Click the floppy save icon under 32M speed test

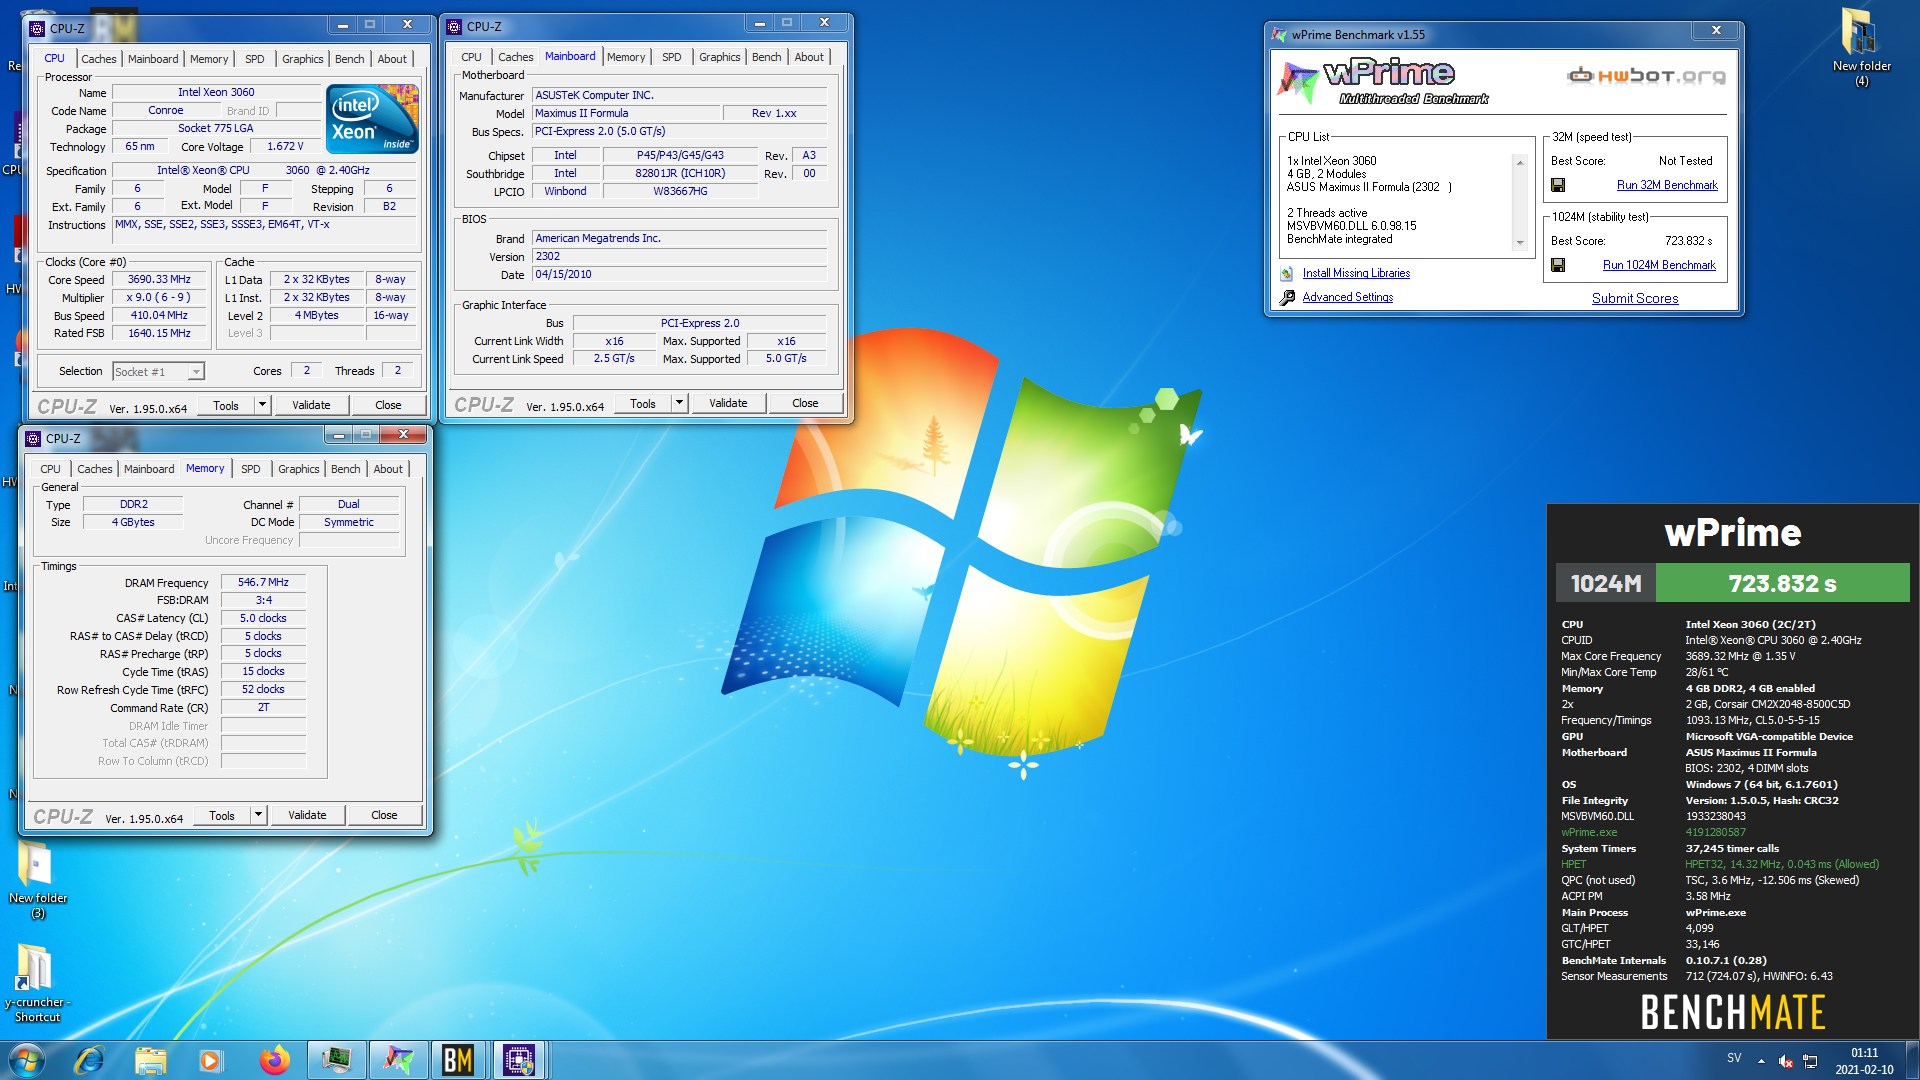pyautogui.click(x=1557, y=185)
